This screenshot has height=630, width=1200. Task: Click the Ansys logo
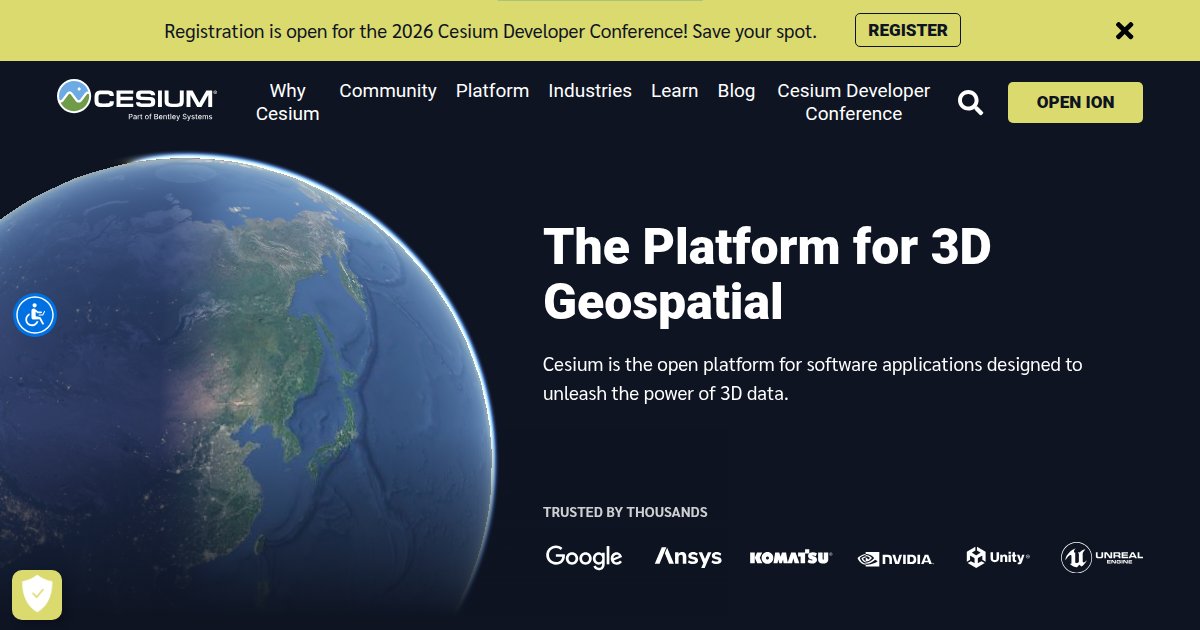click(688, 557)
